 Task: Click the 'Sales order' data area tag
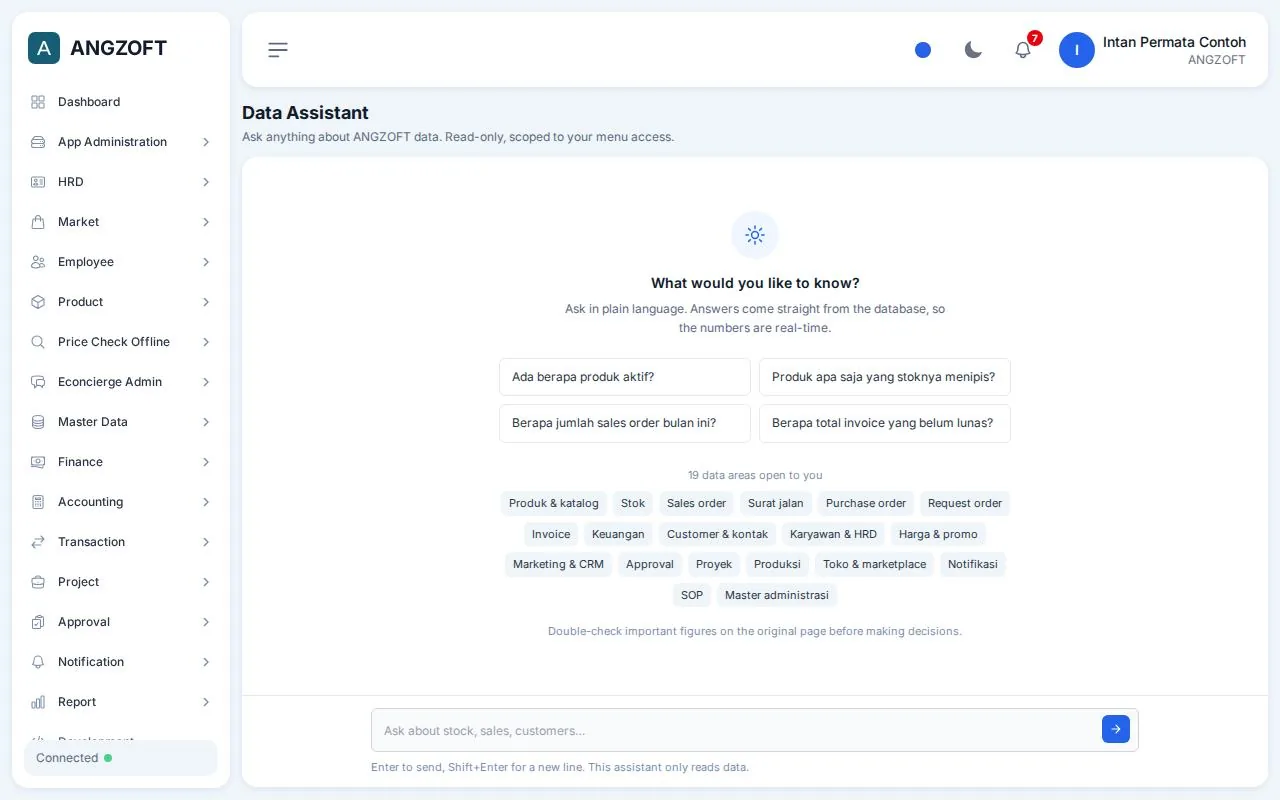[x=697, y=503]
